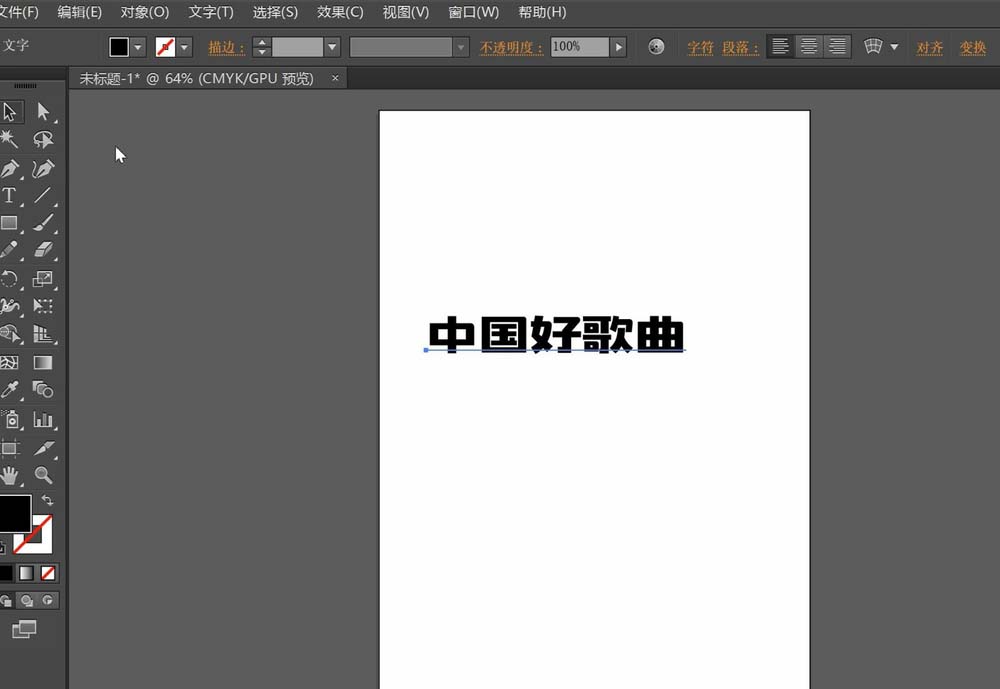Select the Blend tool
This screenshot has width=1000, height=689.
pos(43,389)
